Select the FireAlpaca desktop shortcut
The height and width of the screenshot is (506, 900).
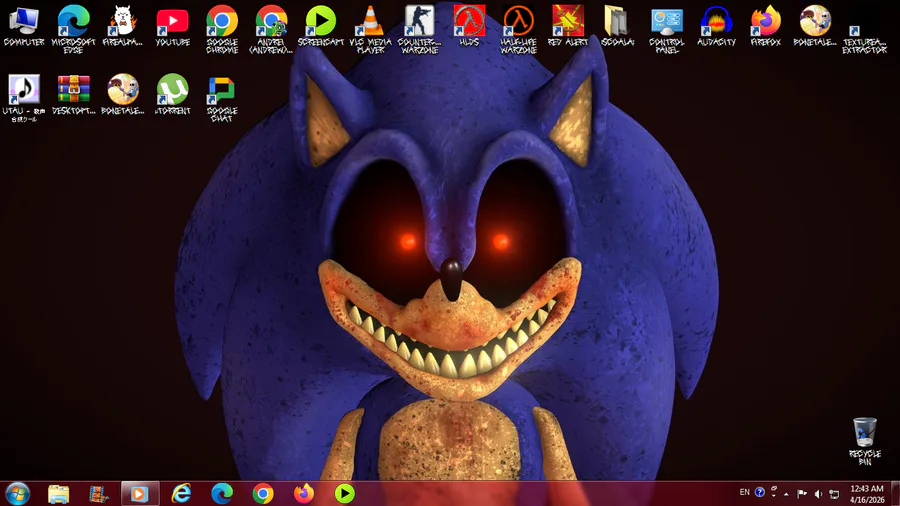tap(122, 26)
